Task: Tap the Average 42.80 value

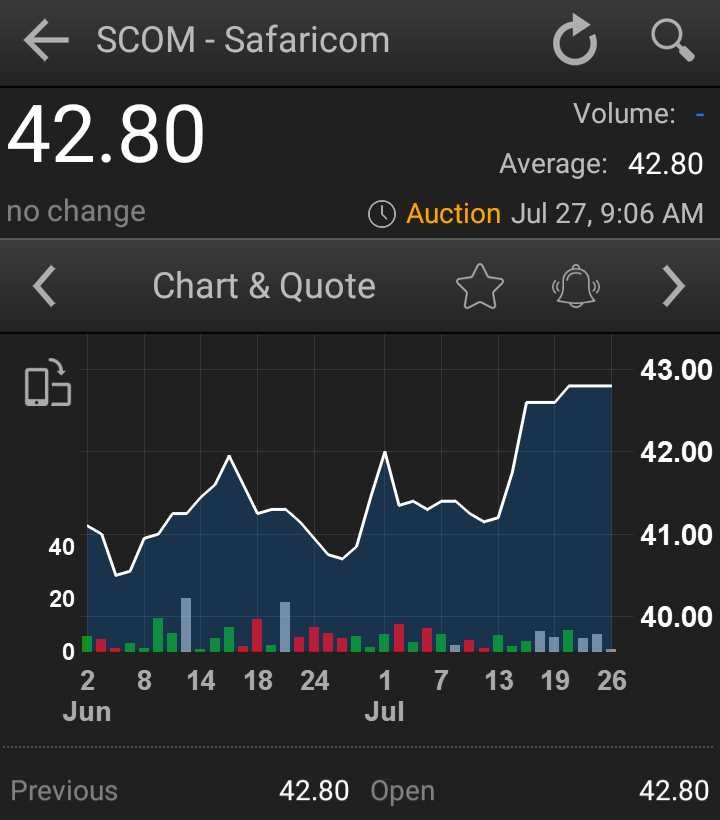Action: (x=665, y=164)
